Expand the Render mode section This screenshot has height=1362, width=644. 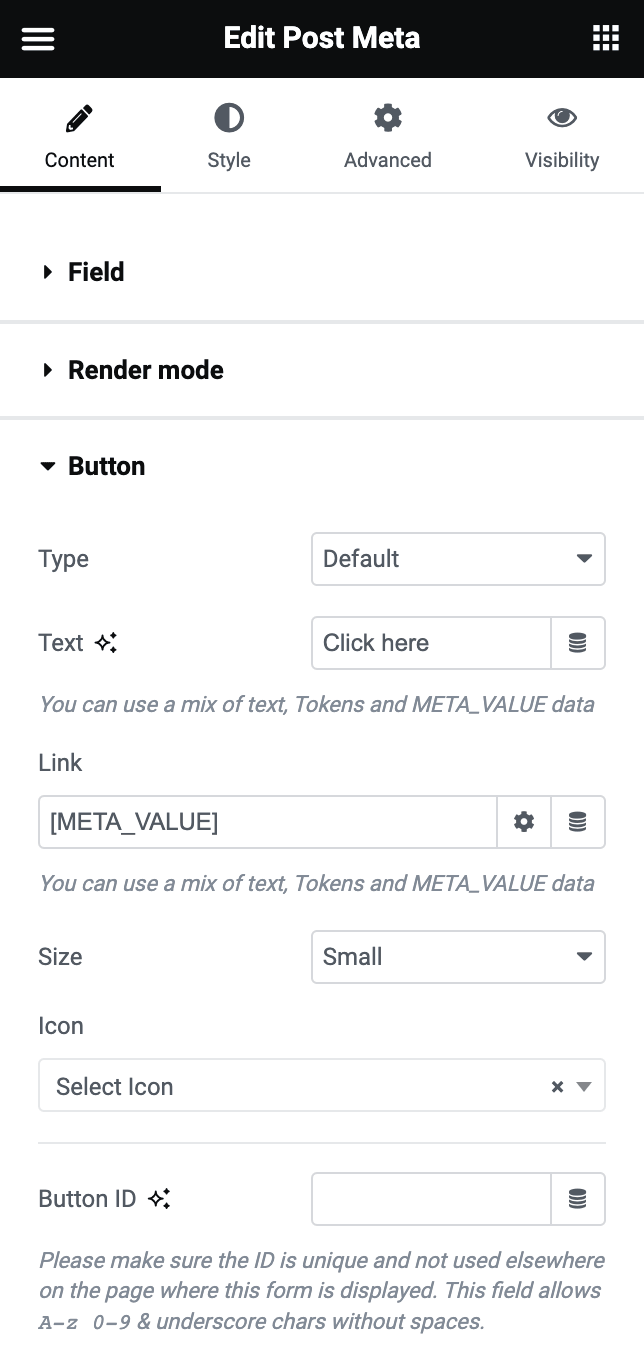click(x=145, y=370)
